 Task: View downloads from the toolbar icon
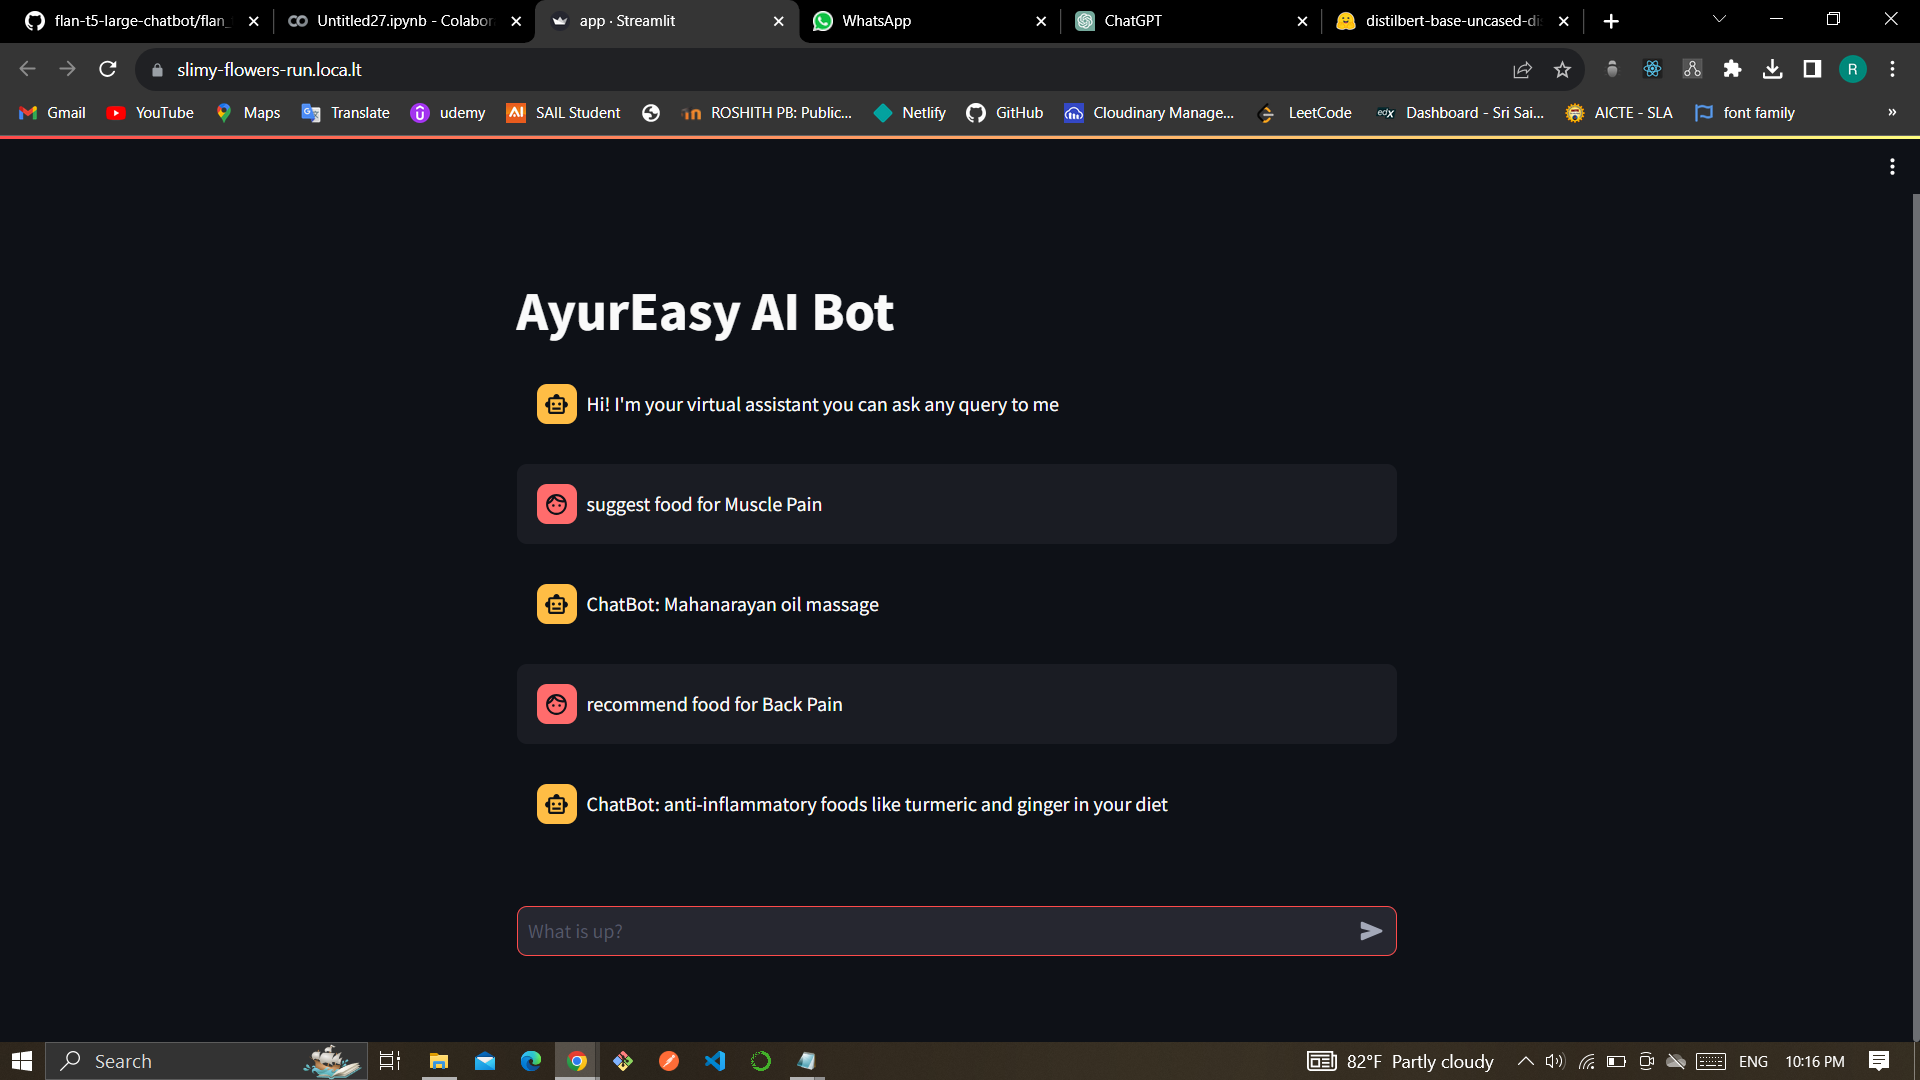pos(1774,69)
